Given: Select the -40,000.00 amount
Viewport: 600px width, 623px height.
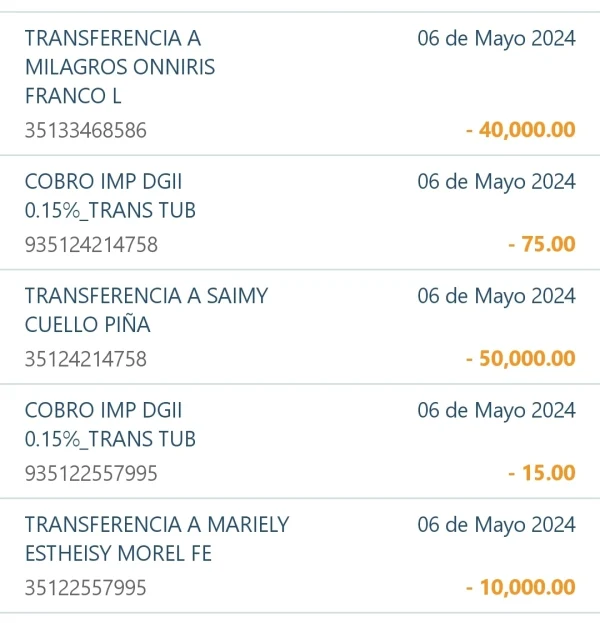Looking at the screenshot, I should (521, 130).
